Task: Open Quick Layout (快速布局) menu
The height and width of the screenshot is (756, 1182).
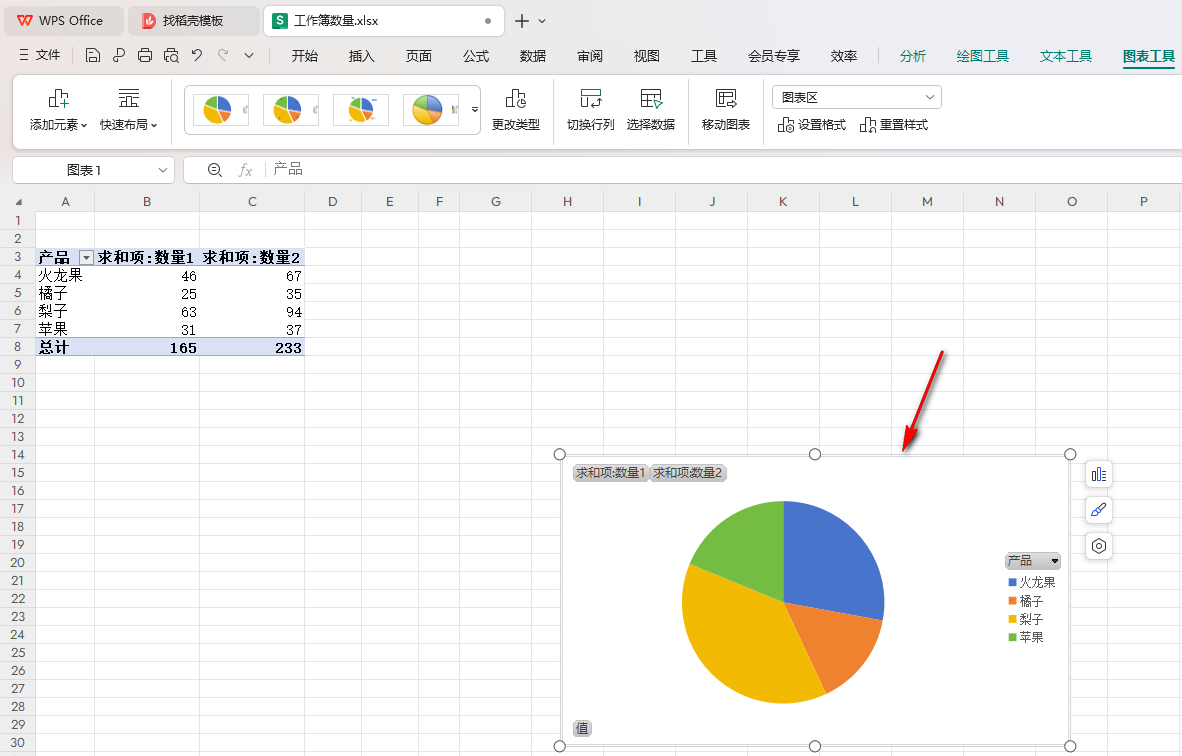Action: [x=128, y=110]
